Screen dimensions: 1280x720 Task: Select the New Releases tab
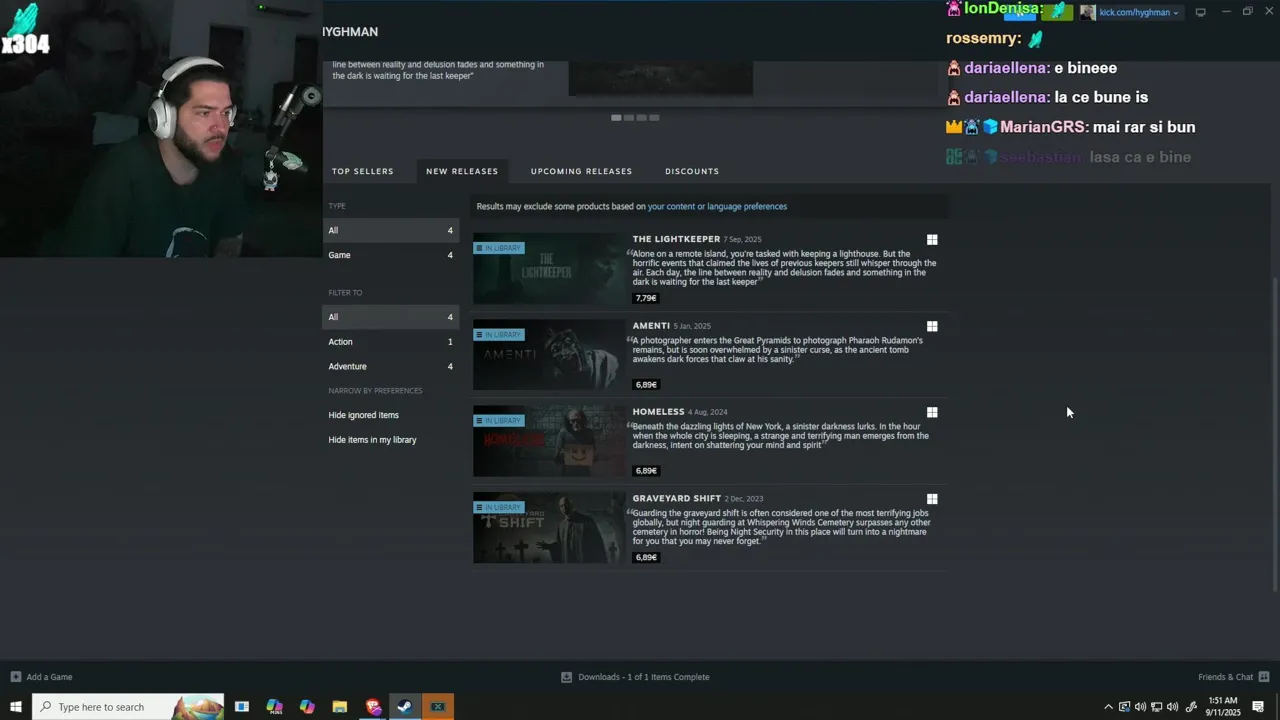pos(462,171)
